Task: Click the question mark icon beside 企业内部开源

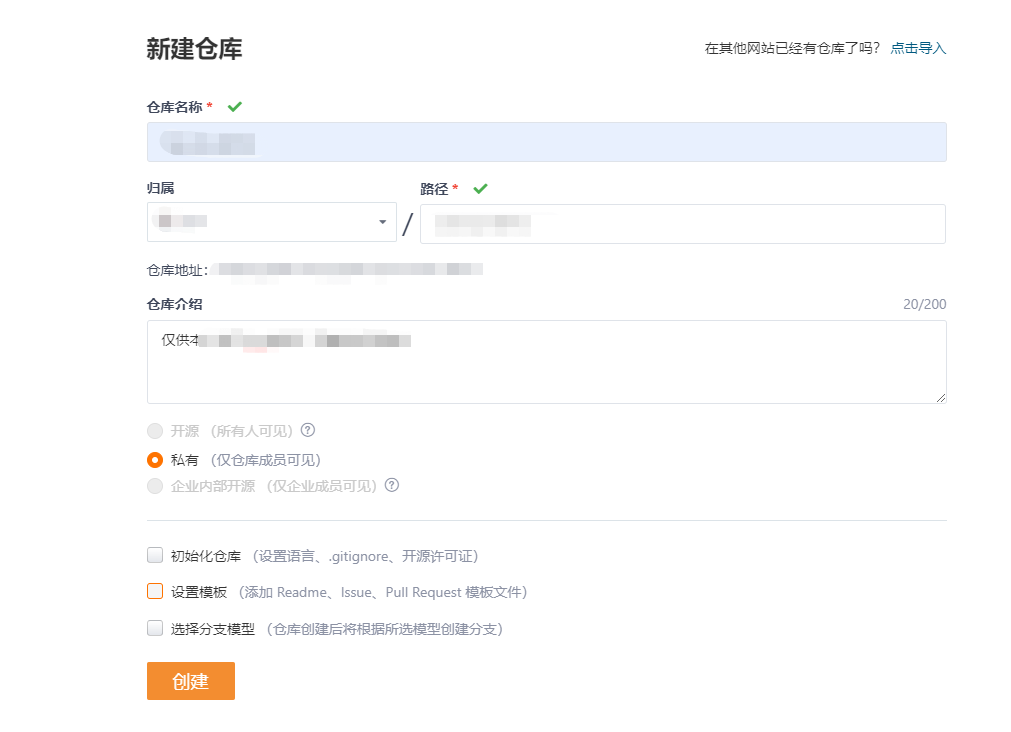Action: [x=392, y=485]
